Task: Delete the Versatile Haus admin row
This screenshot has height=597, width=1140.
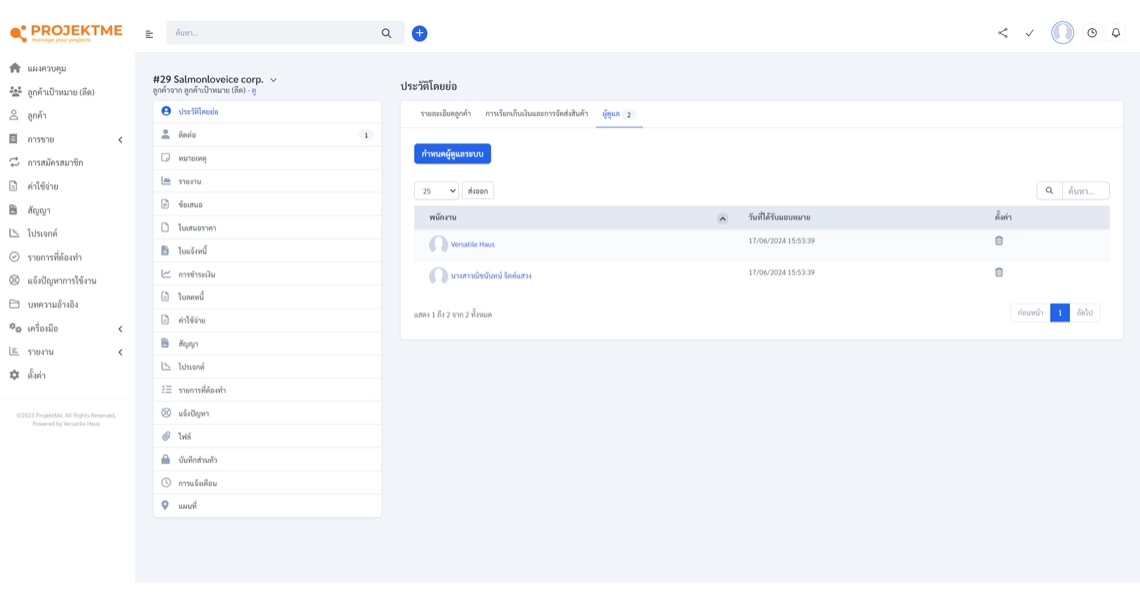Action: pyautogui.click(x=998, y=241)
